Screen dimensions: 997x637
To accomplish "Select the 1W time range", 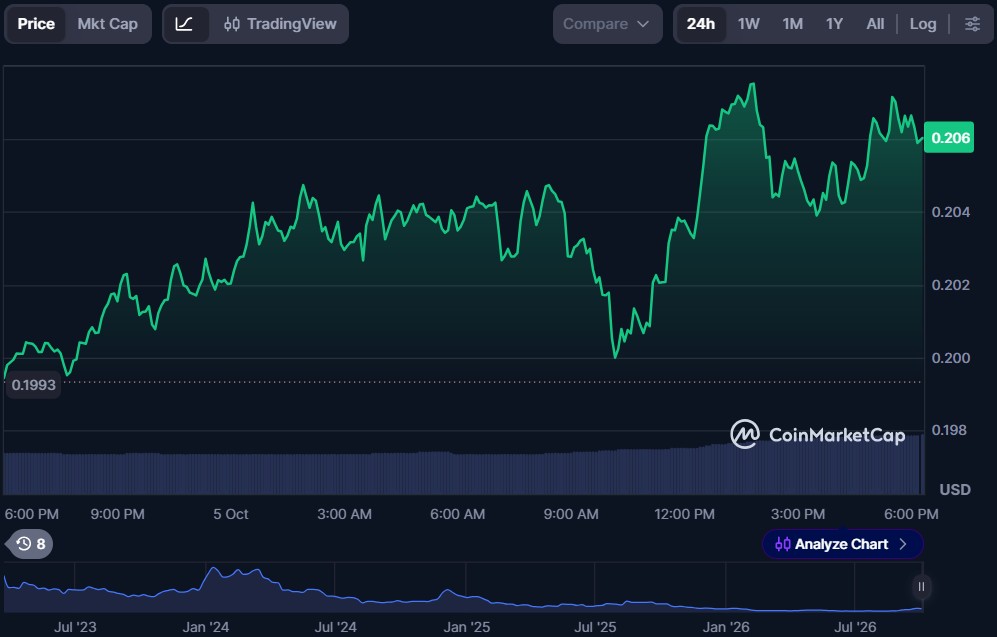I will 748,24.
